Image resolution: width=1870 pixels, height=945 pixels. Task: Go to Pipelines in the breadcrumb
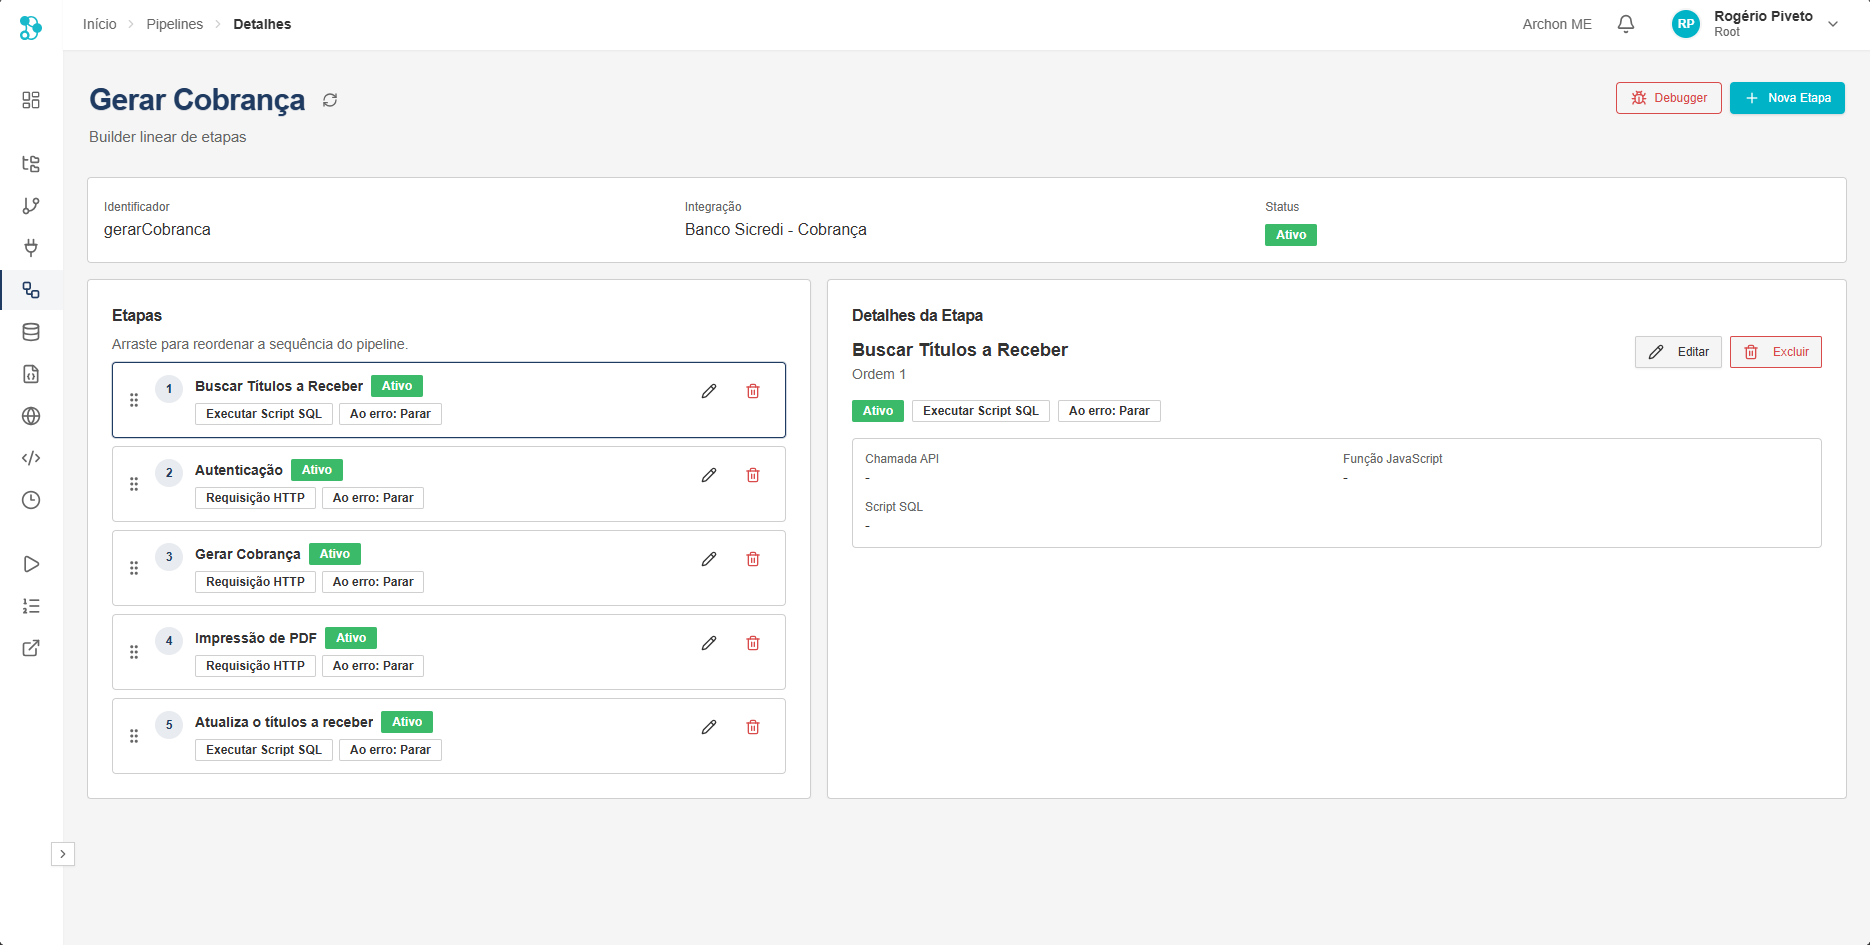(174, 24)
